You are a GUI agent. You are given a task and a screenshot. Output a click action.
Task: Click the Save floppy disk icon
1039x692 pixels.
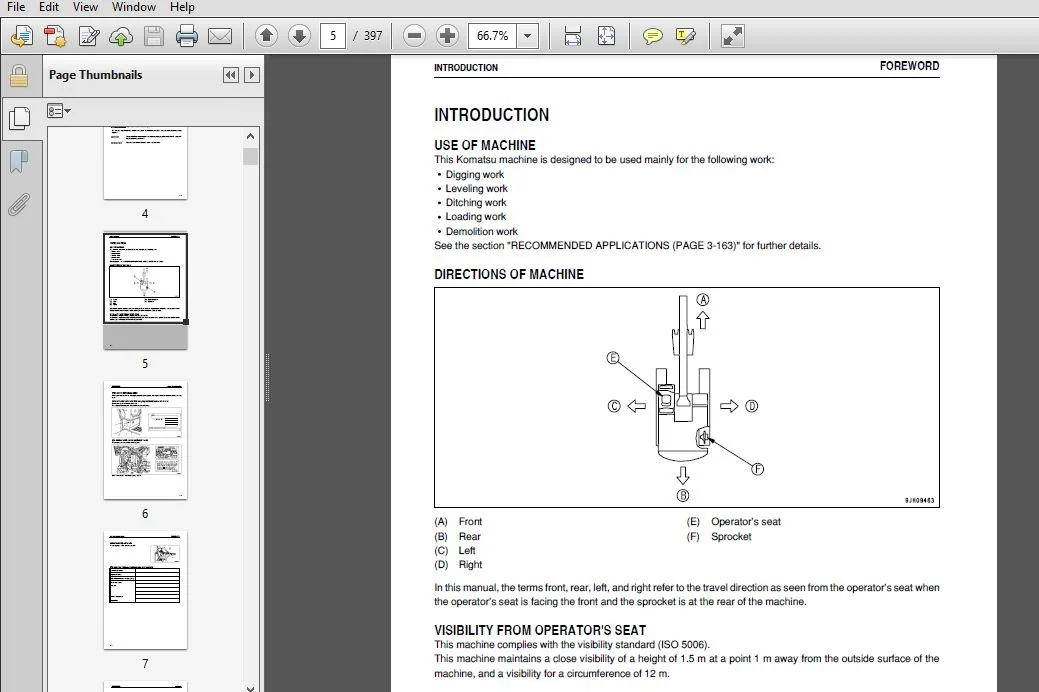pyautogui.click(x=154, y=36)
